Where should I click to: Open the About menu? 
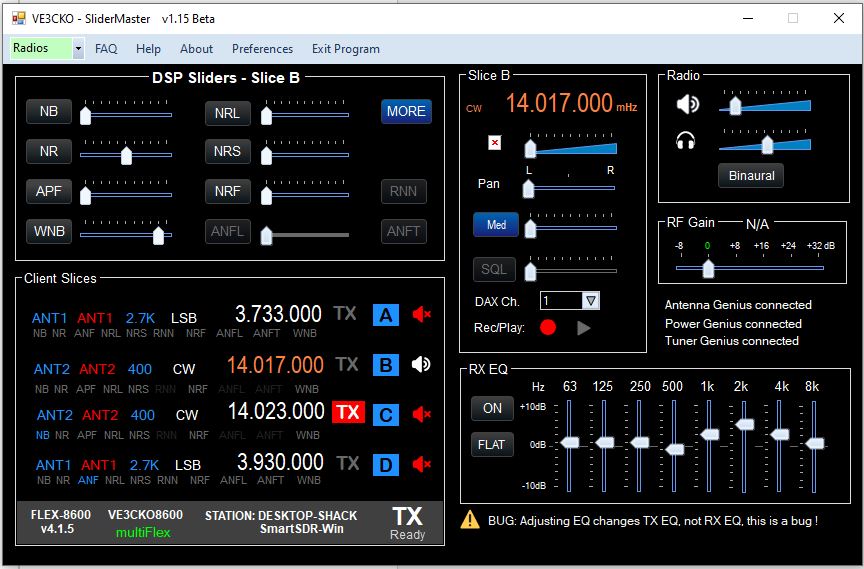click(196, 49)
